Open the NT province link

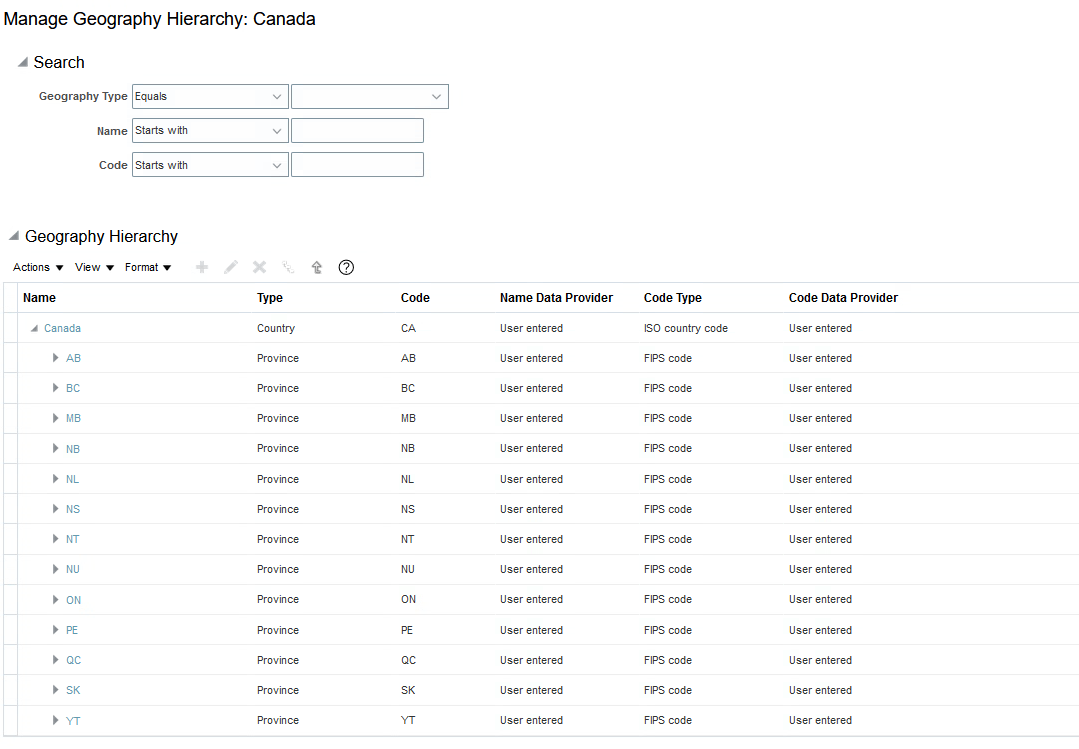pos(72,539)
